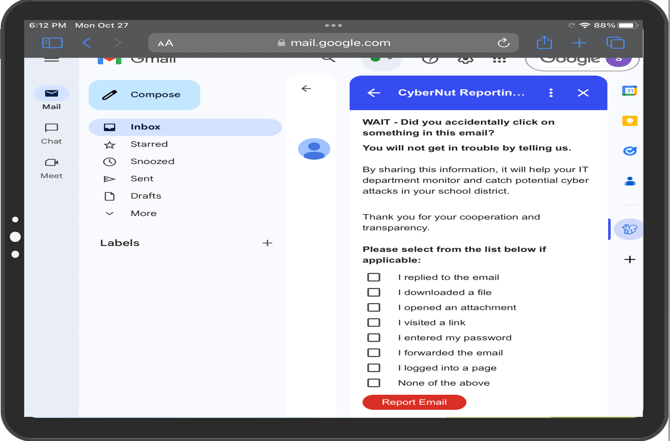Tick the "None of the above" checkbox
670x441 pixels.
tap(374, 382)
